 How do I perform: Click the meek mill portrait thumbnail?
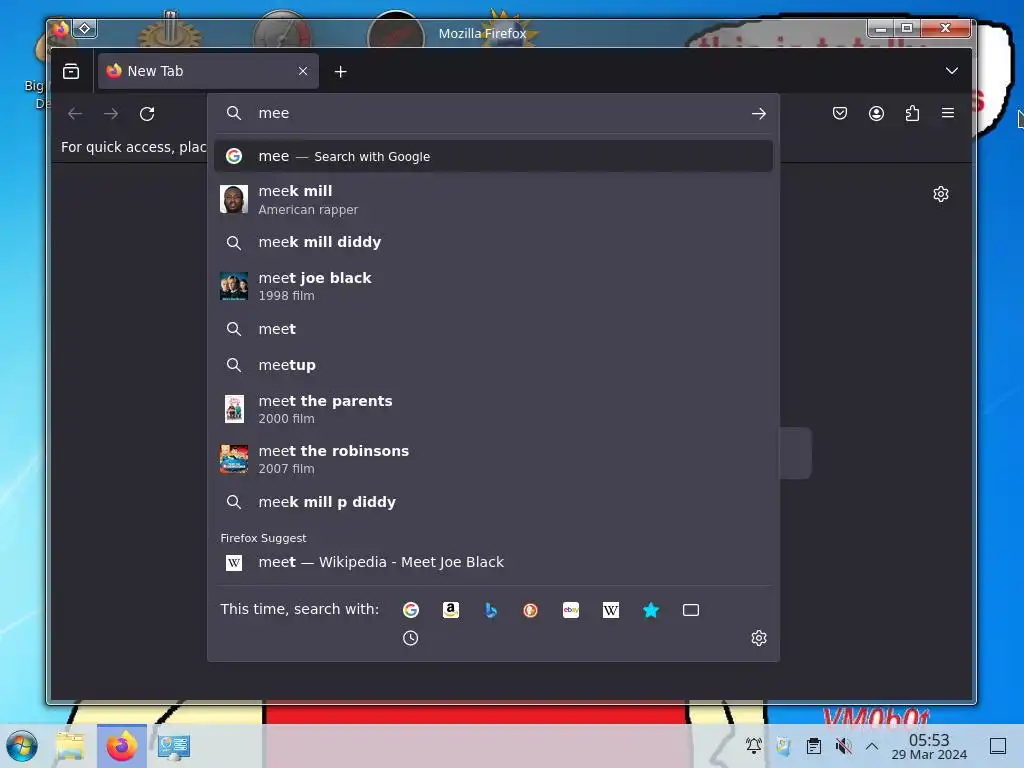234,199
